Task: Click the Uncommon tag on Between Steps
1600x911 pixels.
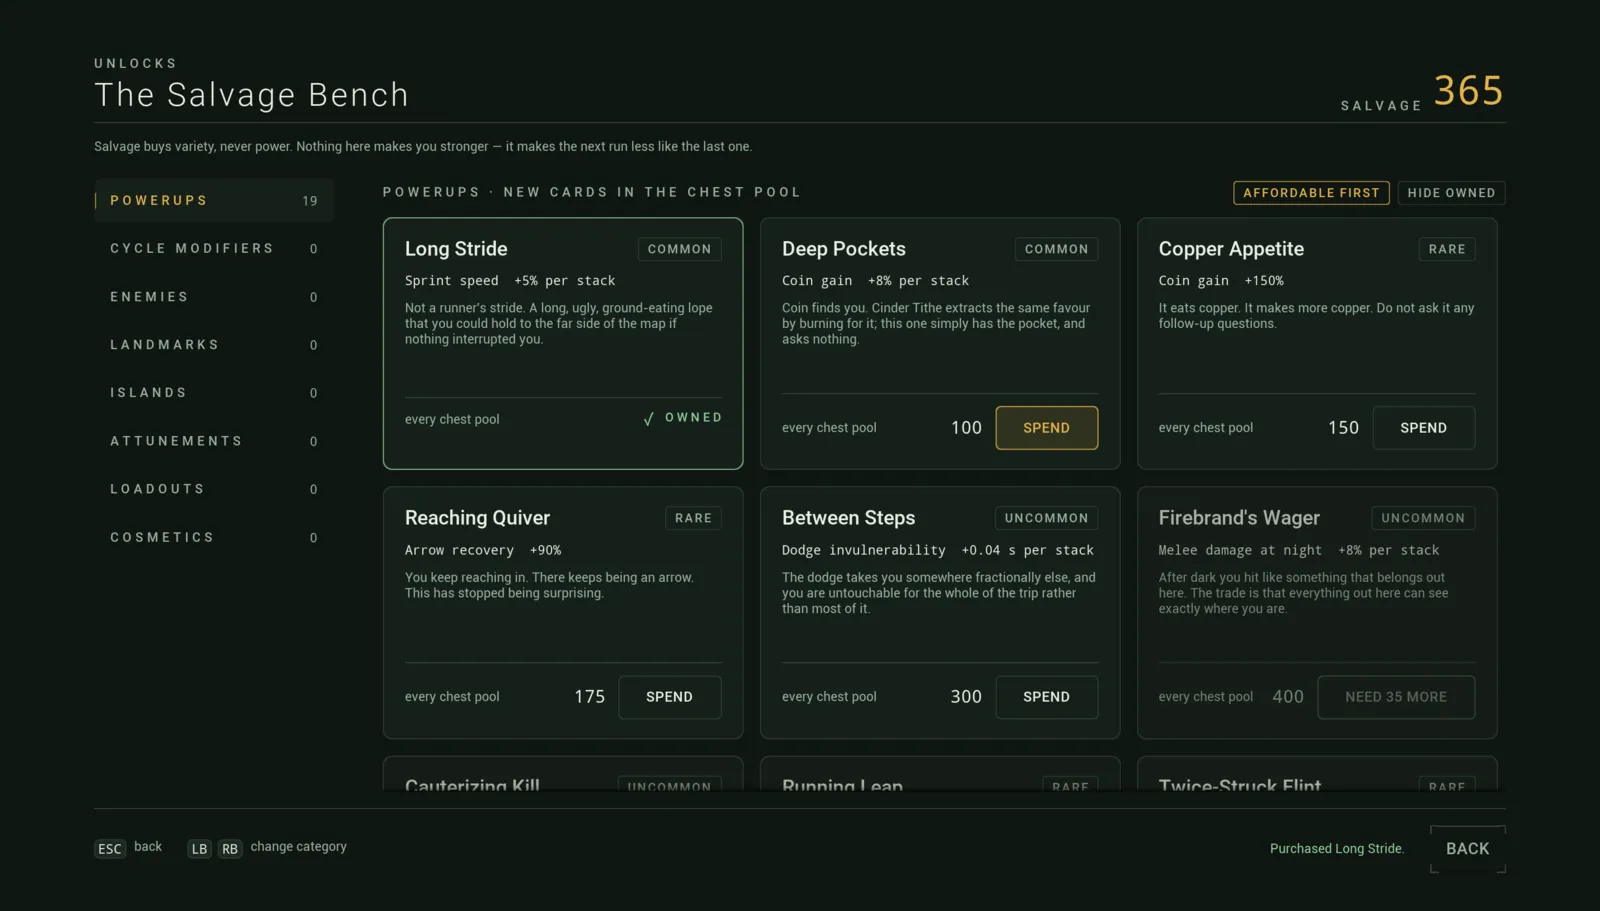Action: coord(1046,518)
